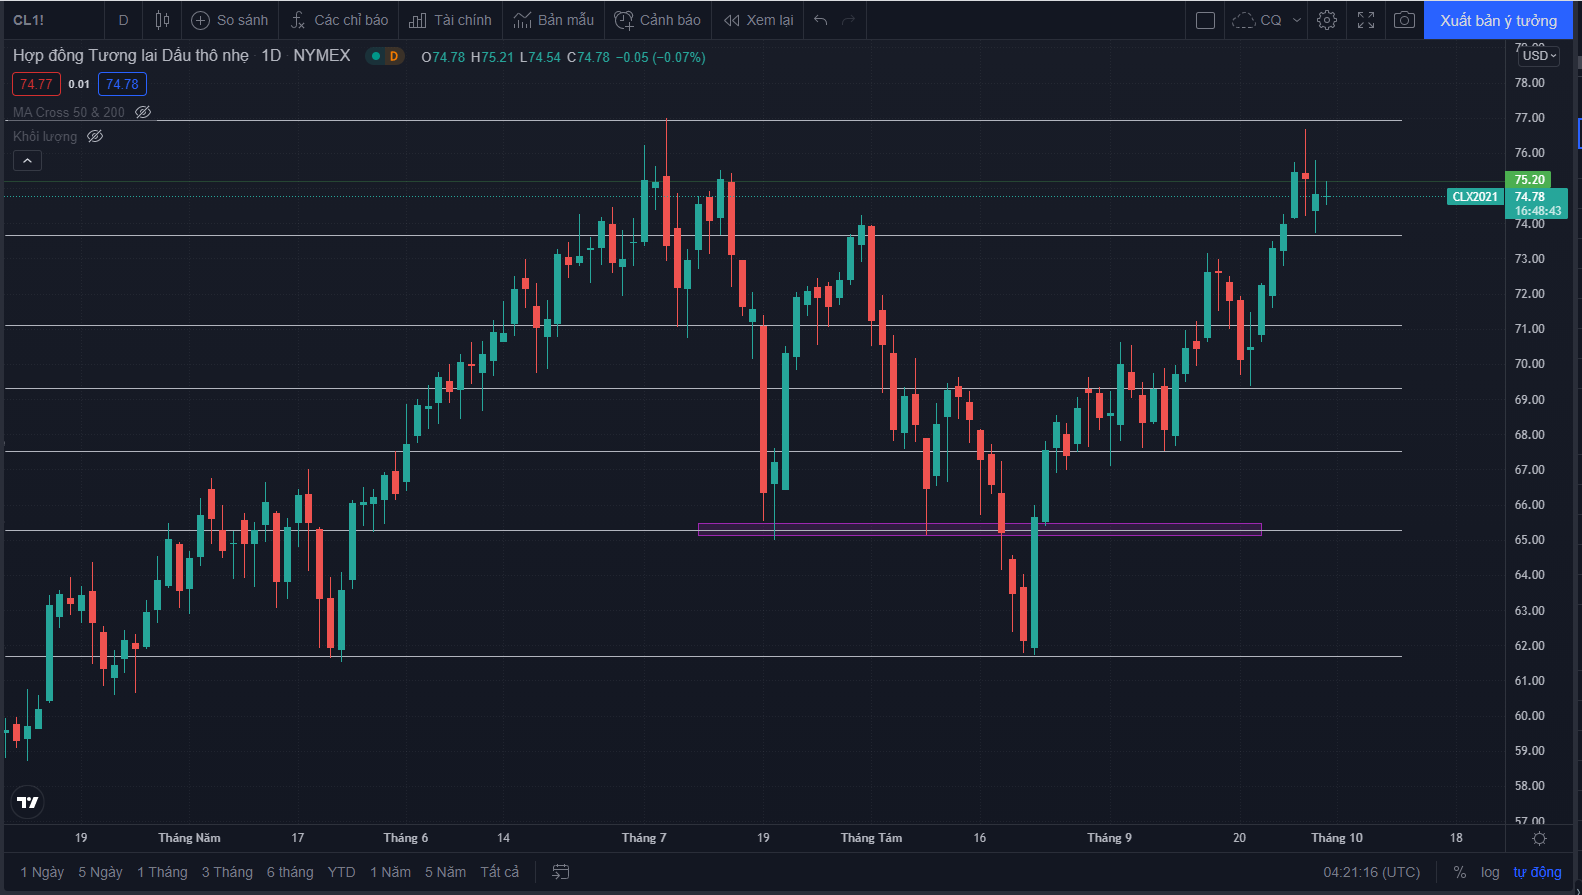Click the Xuất bản ý tưởng button
The width and height of the screenshot is (1582, 895).
tap(1498, 20)
